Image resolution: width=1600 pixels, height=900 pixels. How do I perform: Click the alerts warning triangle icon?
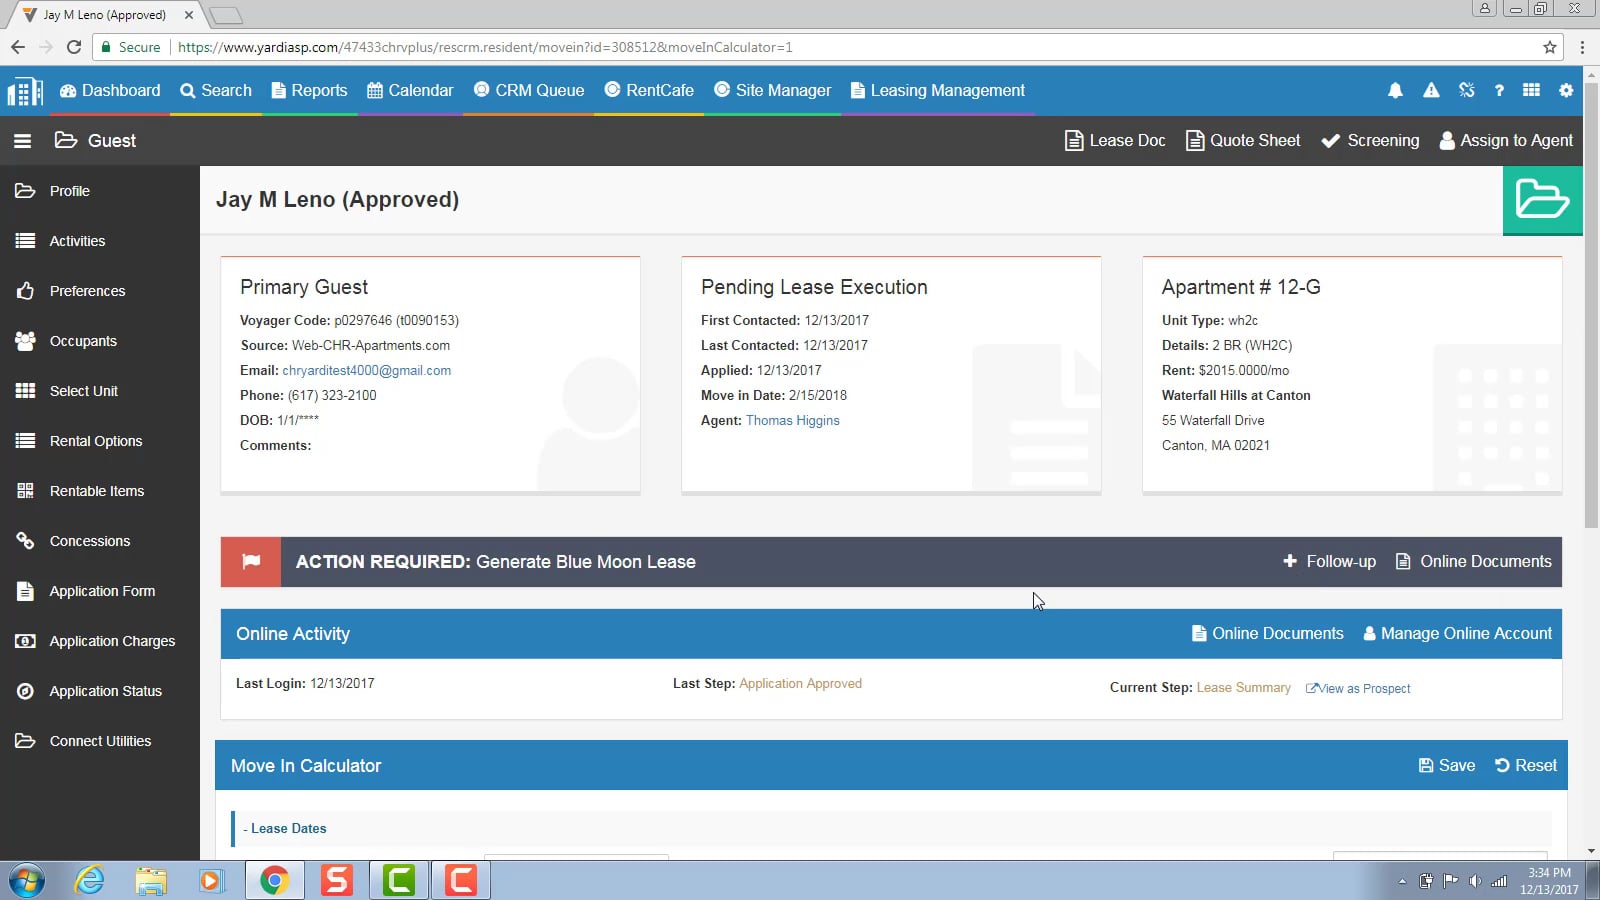1430,90
